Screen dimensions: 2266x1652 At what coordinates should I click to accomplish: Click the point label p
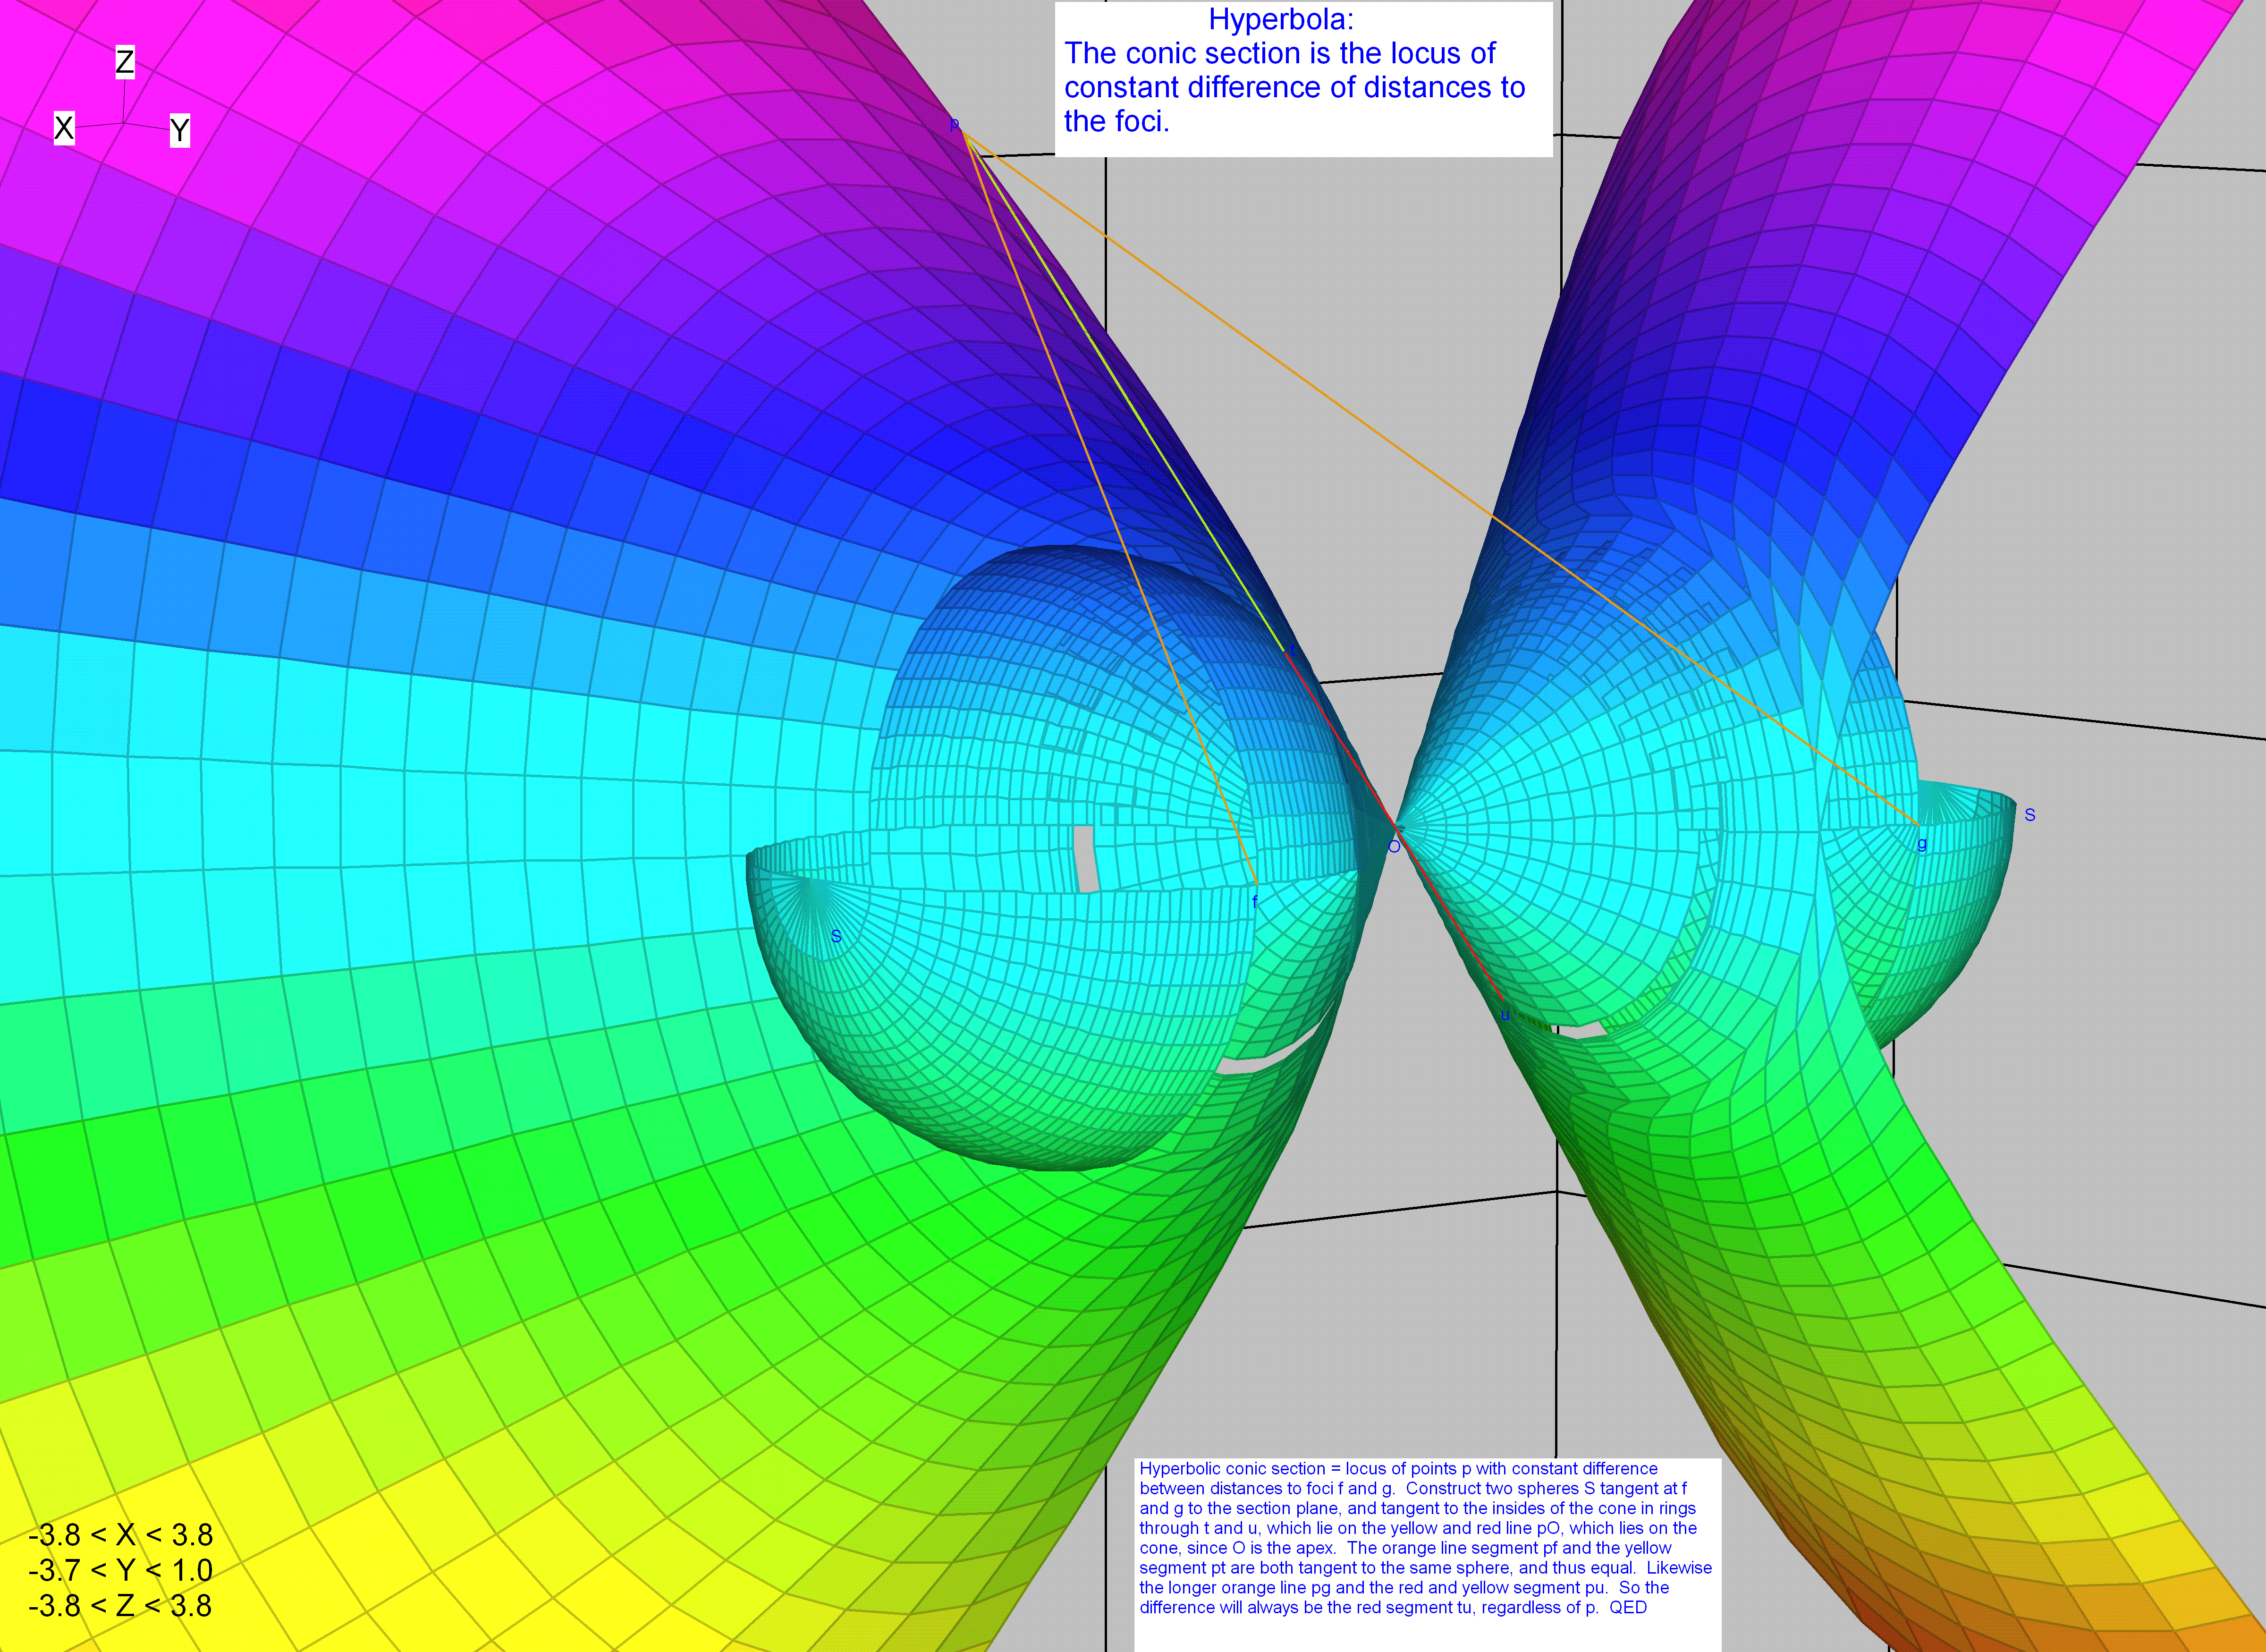954,124
